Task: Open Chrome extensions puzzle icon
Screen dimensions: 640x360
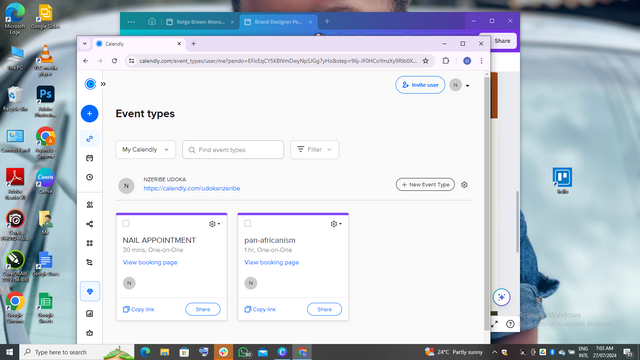Action: click(446, 61)
